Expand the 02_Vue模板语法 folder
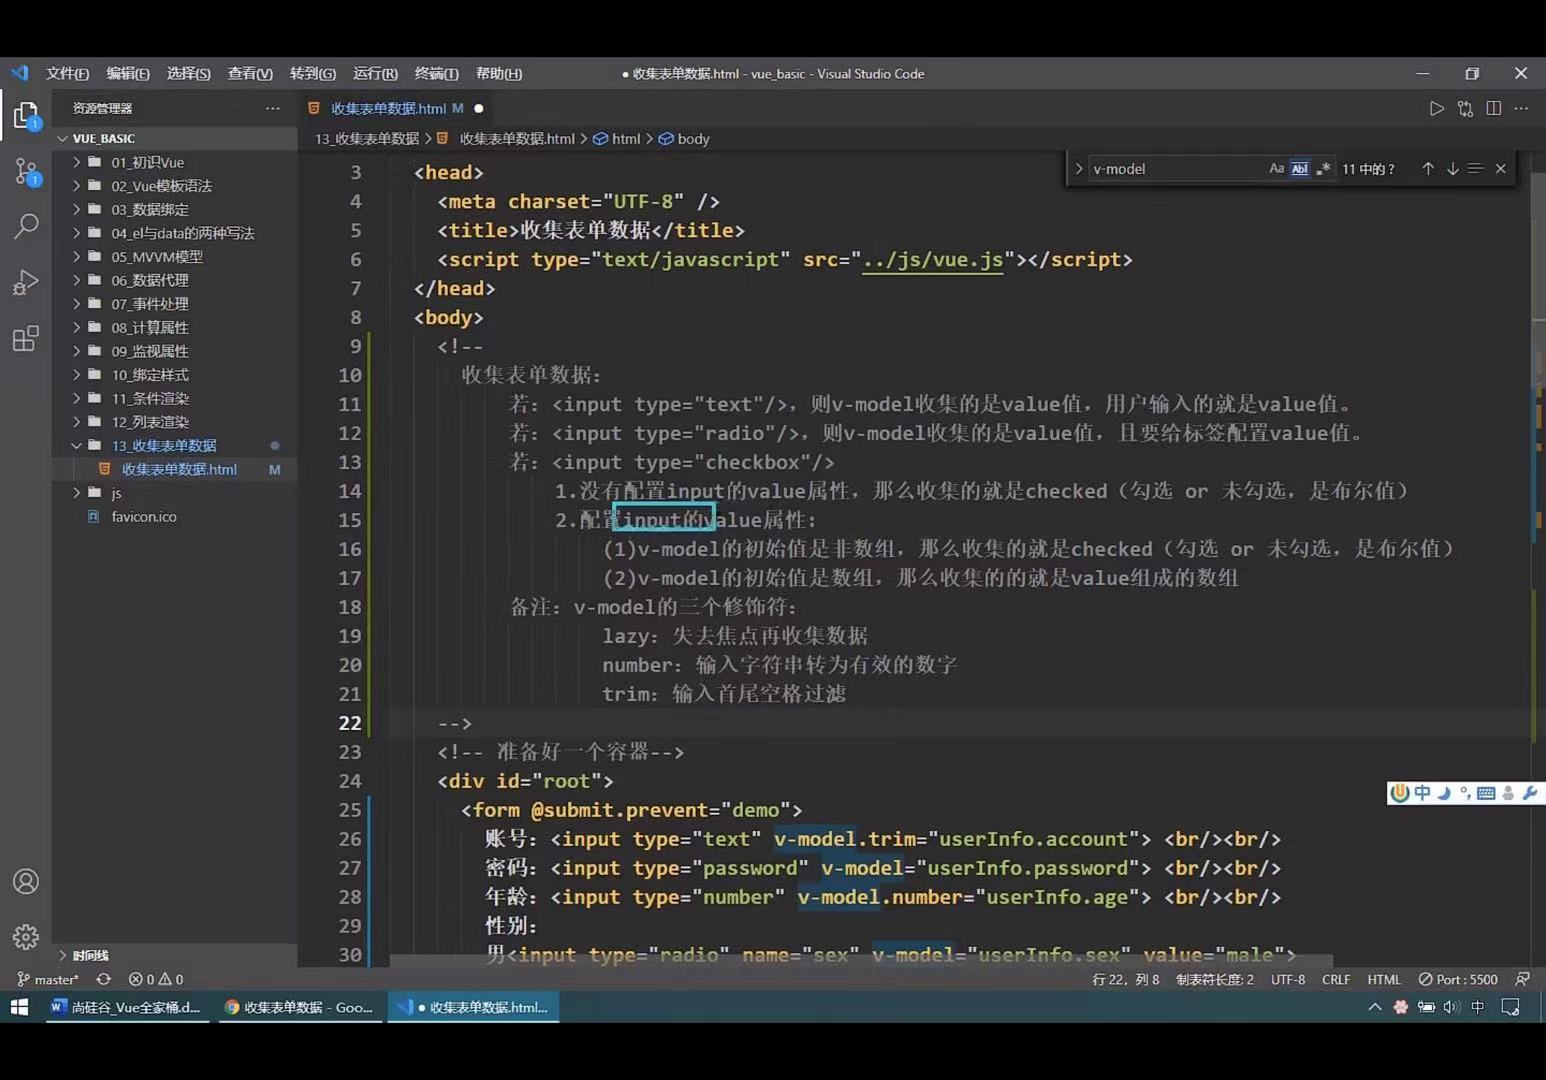1546x1080 pixels. [175, 186]
